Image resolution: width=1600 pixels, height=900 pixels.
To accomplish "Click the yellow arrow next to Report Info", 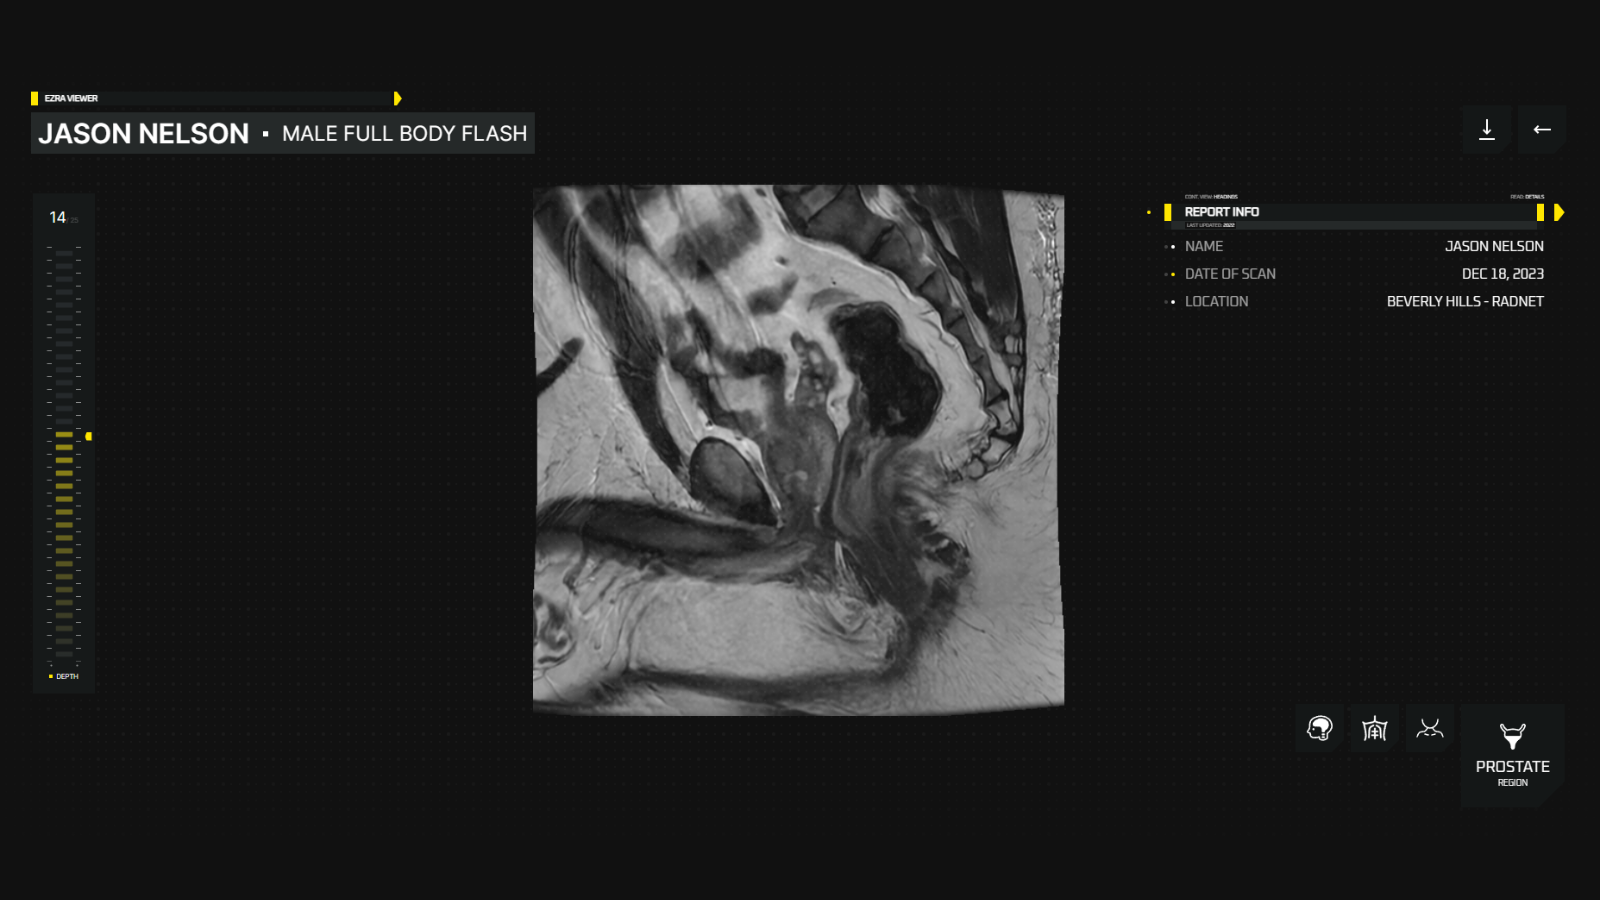I will [x=1558, y=212].
